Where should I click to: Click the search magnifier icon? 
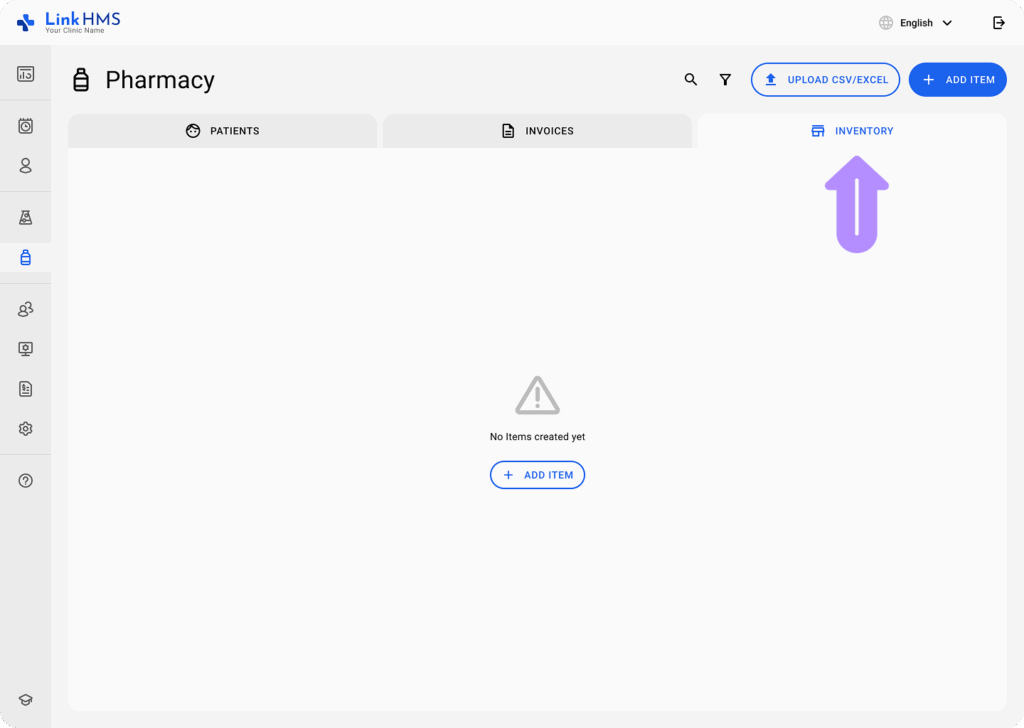click(x=690, y=80)
